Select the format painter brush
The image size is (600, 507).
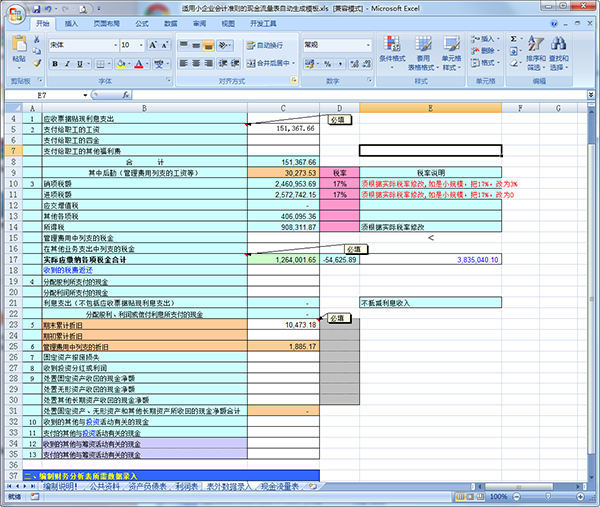tap(37, 63)
